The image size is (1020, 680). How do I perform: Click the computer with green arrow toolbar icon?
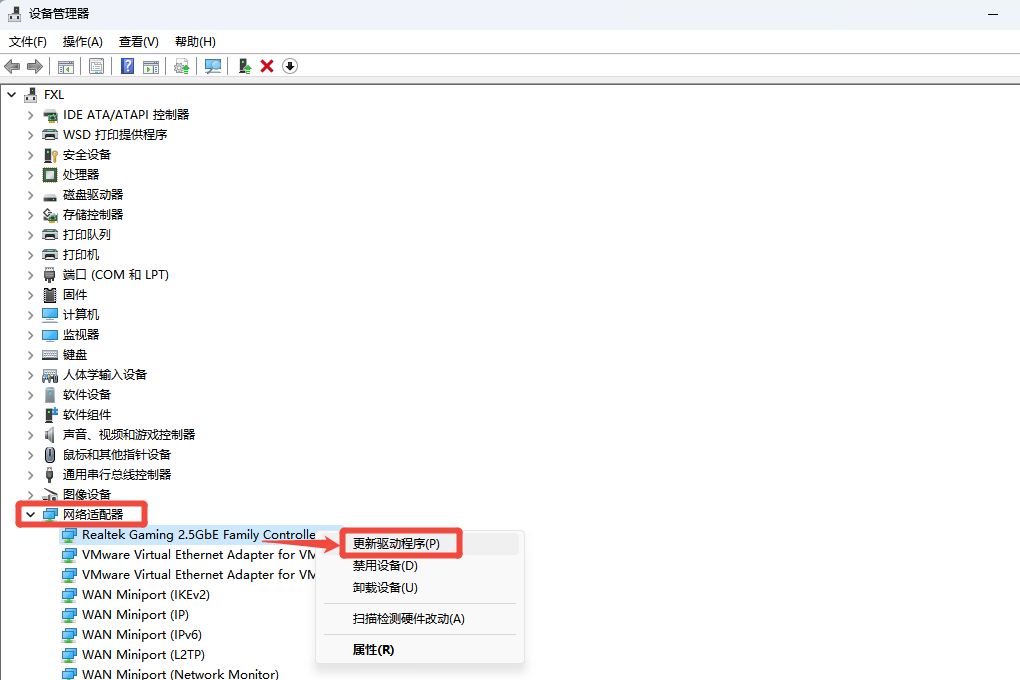coord(245,66)
